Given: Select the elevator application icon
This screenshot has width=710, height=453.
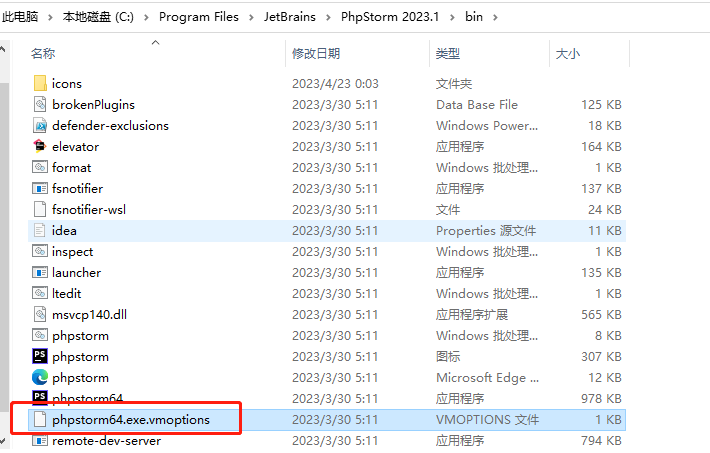Looking at the screenshot, I should point(40,147).
